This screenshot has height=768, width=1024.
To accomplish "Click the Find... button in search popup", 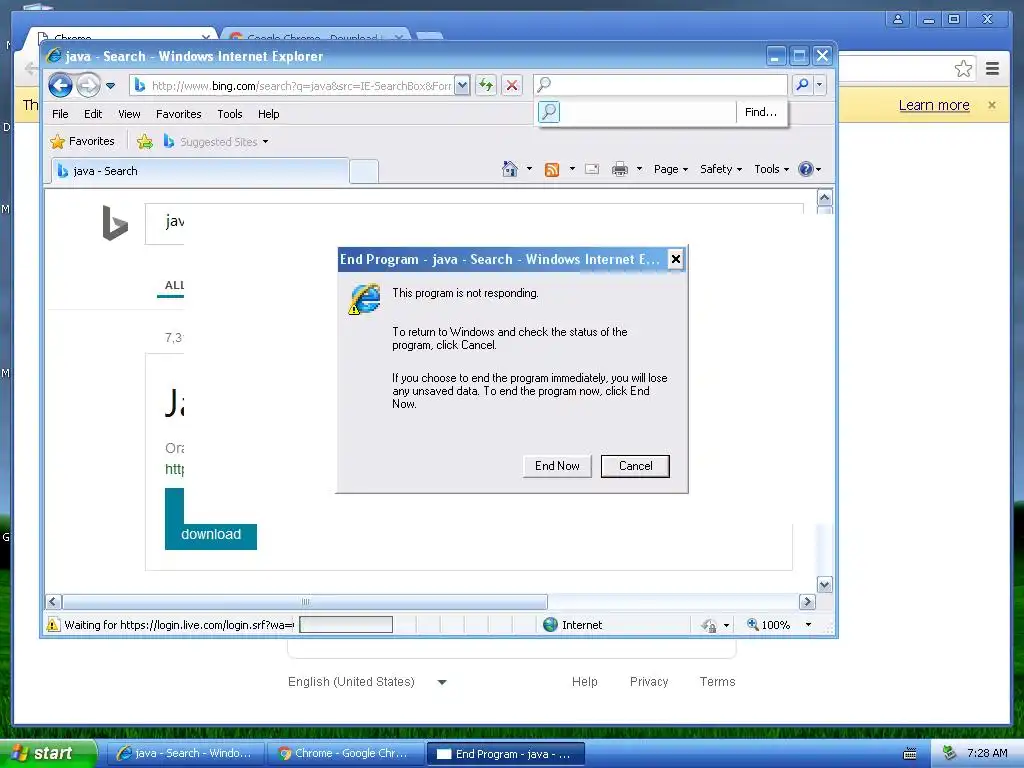I will (761, 112).
